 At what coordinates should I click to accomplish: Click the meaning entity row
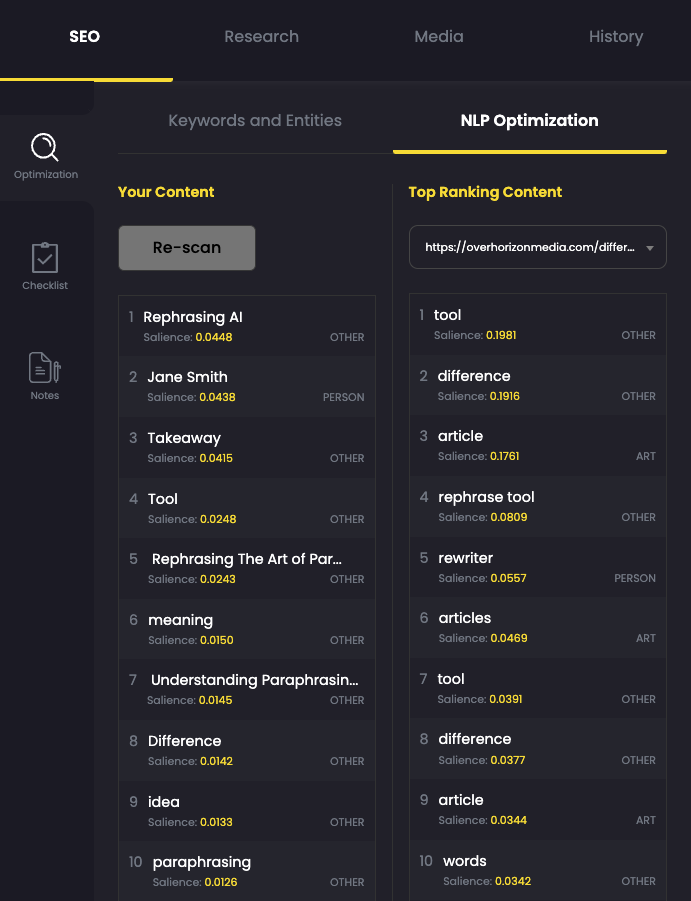pos(247,629)
